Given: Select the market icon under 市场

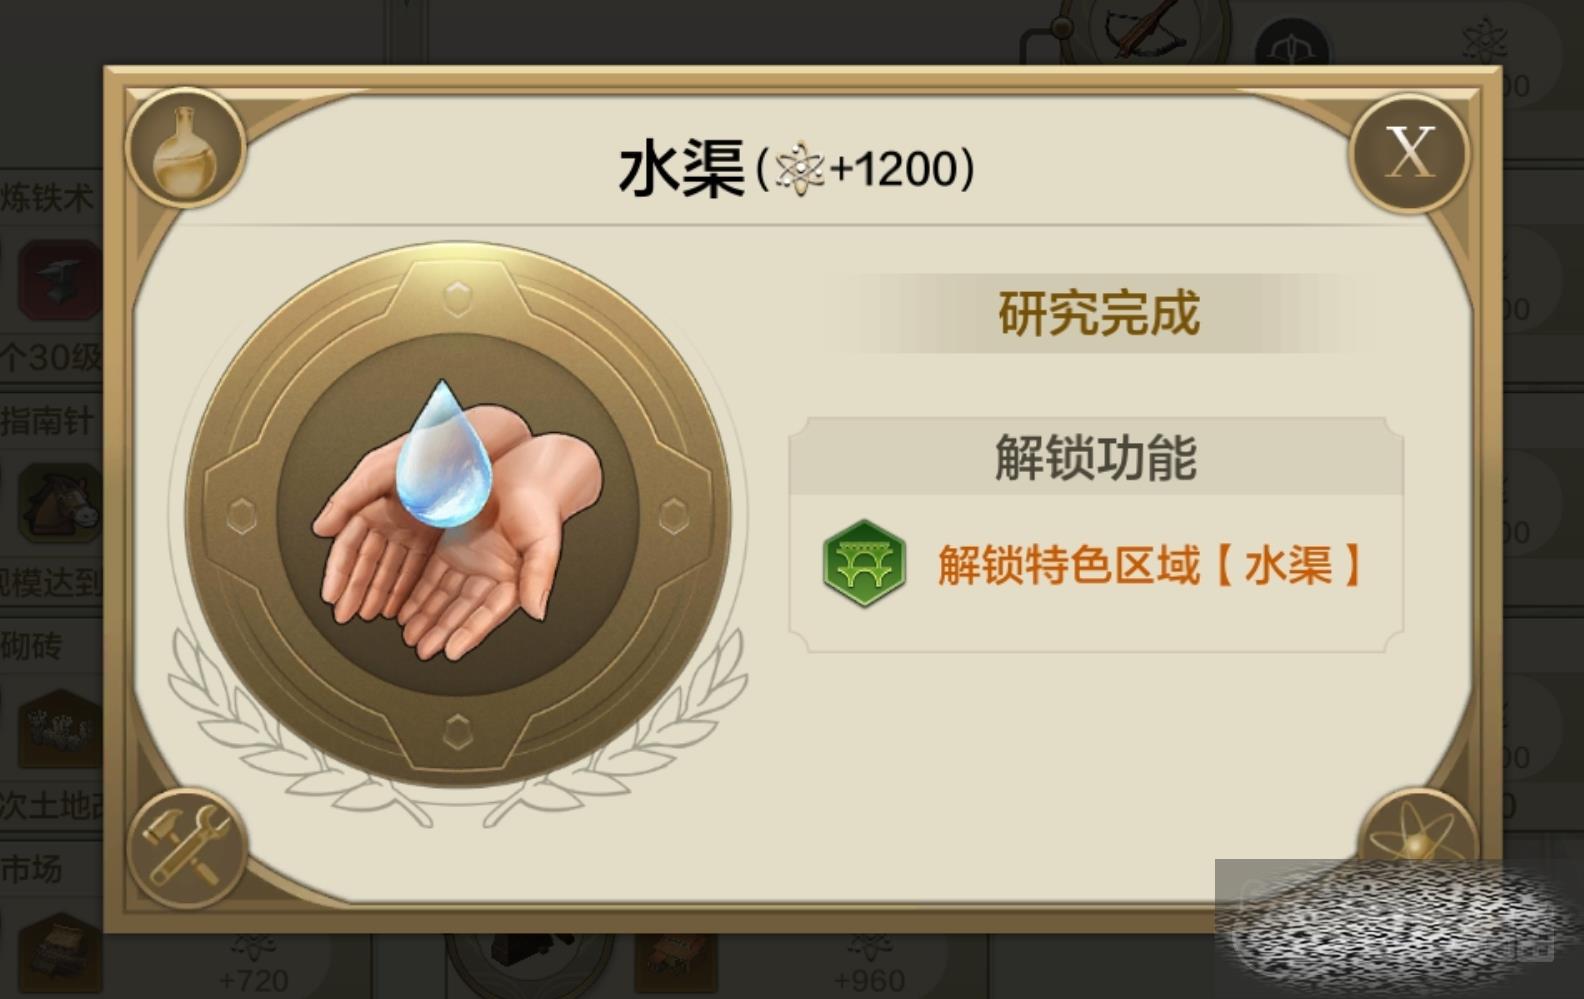Looking at the screenshot, I should click(x=62, y=953).
